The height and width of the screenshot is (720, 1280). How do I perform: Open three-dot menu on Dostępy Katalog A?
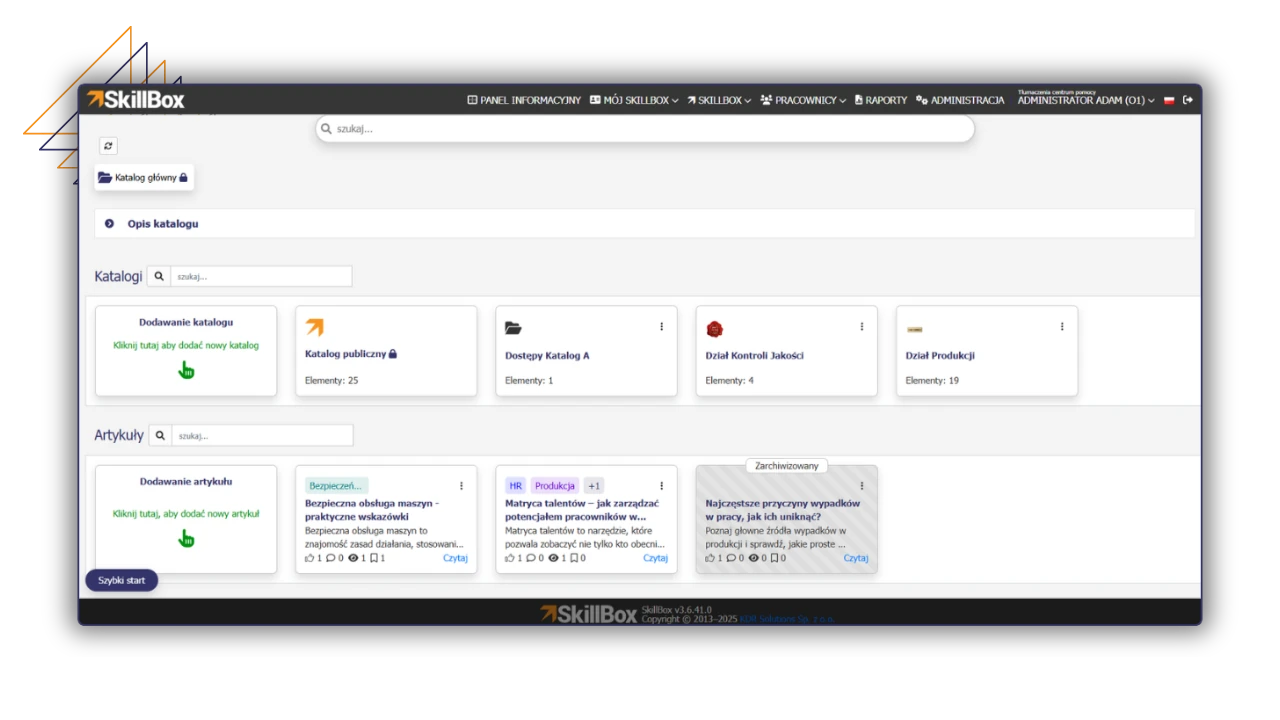[661, 327]
